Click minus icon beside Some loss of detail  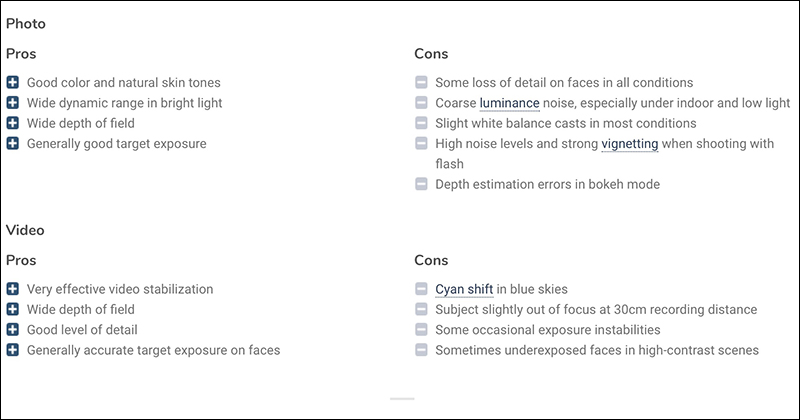click(421, 82)
